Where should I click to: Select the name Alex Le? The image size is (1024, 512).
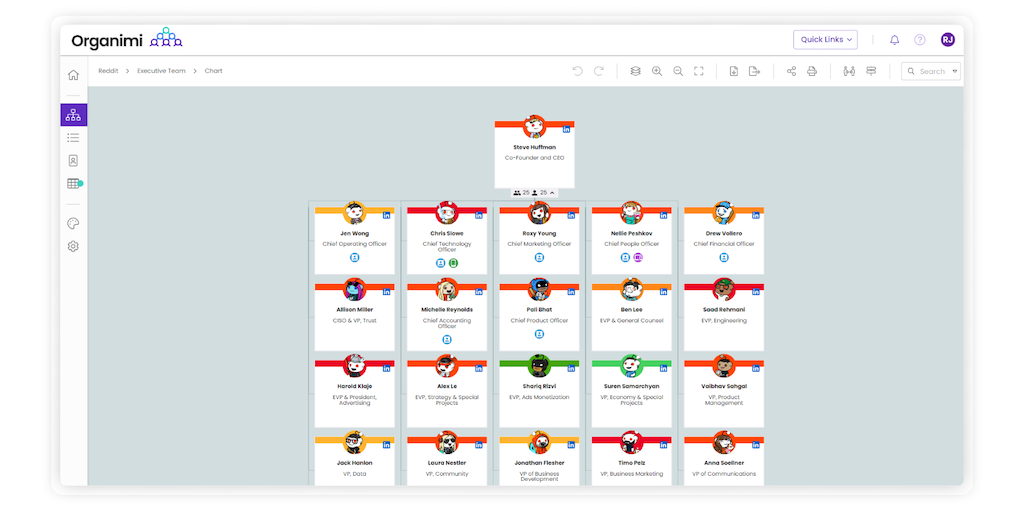pos(447,386)
